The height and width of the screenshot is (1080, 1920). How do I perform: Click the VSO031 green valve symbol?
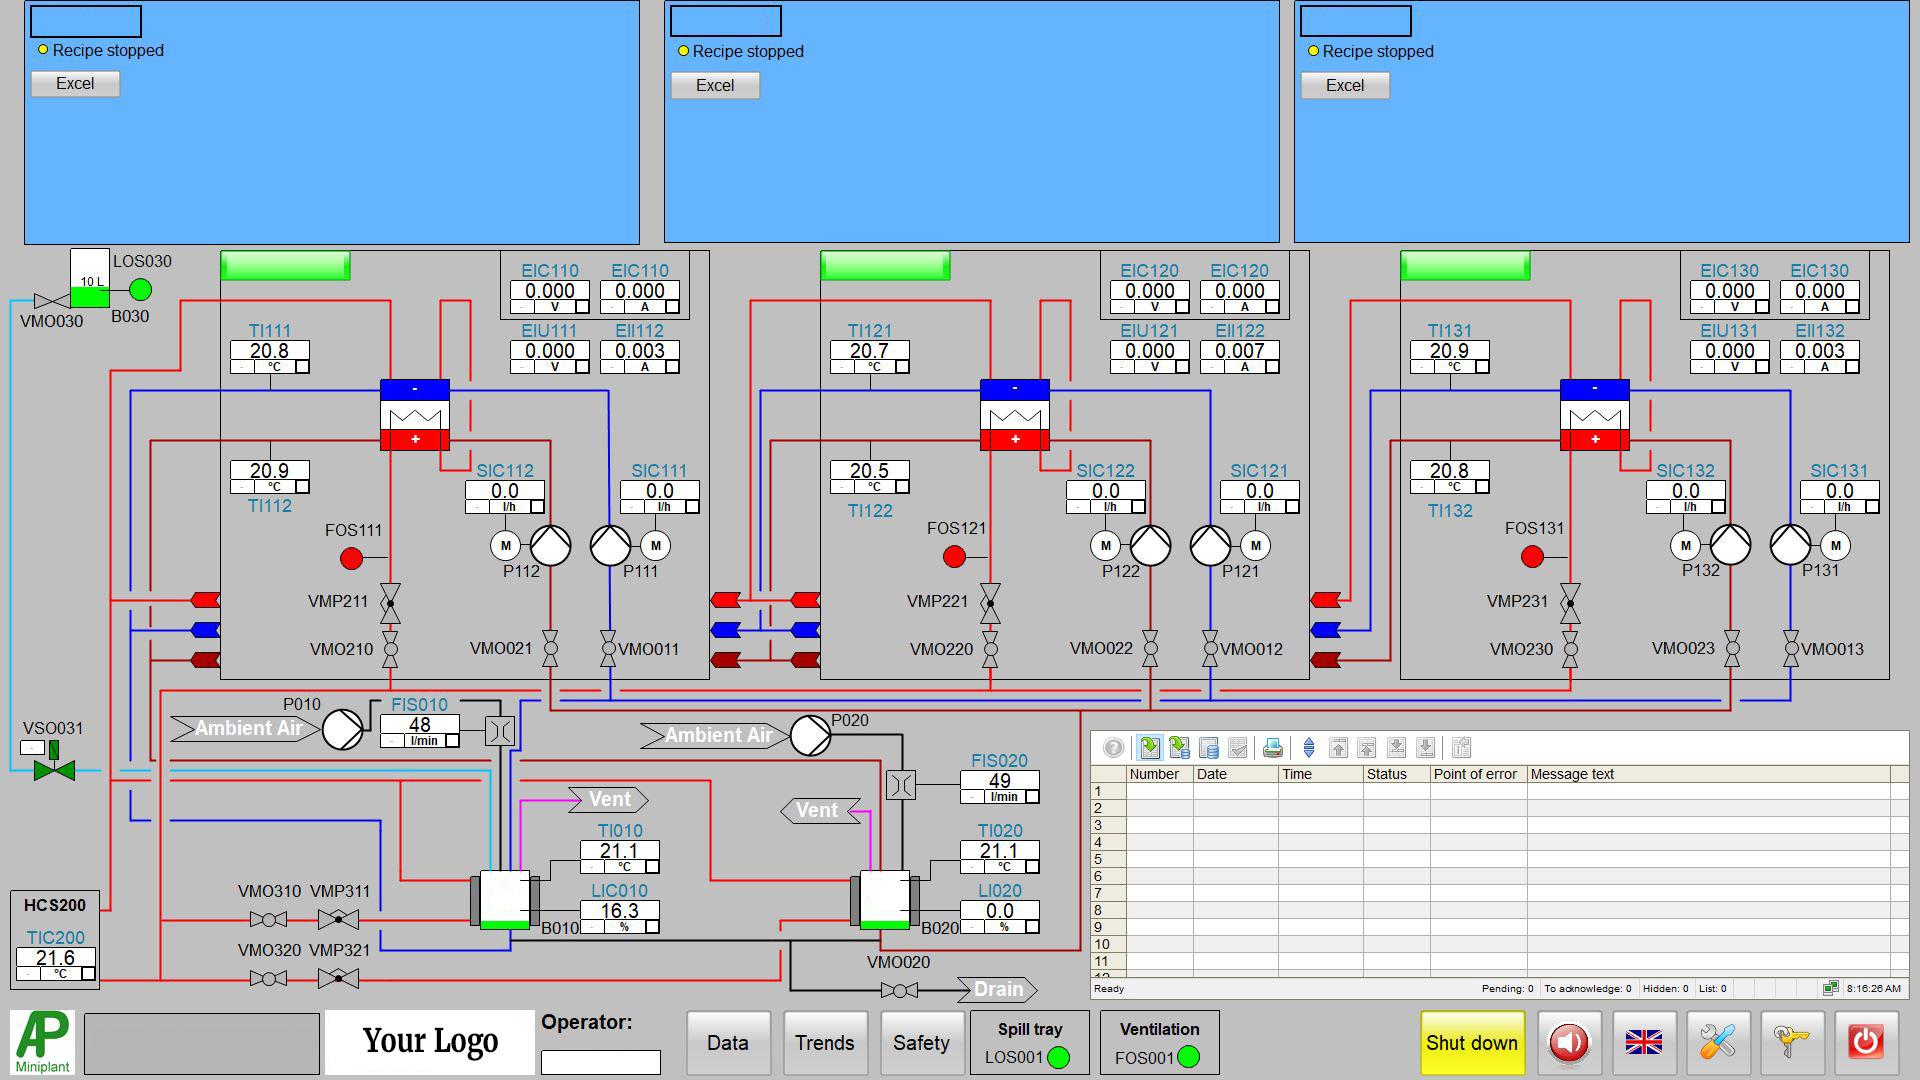click(x=54, y=771)
